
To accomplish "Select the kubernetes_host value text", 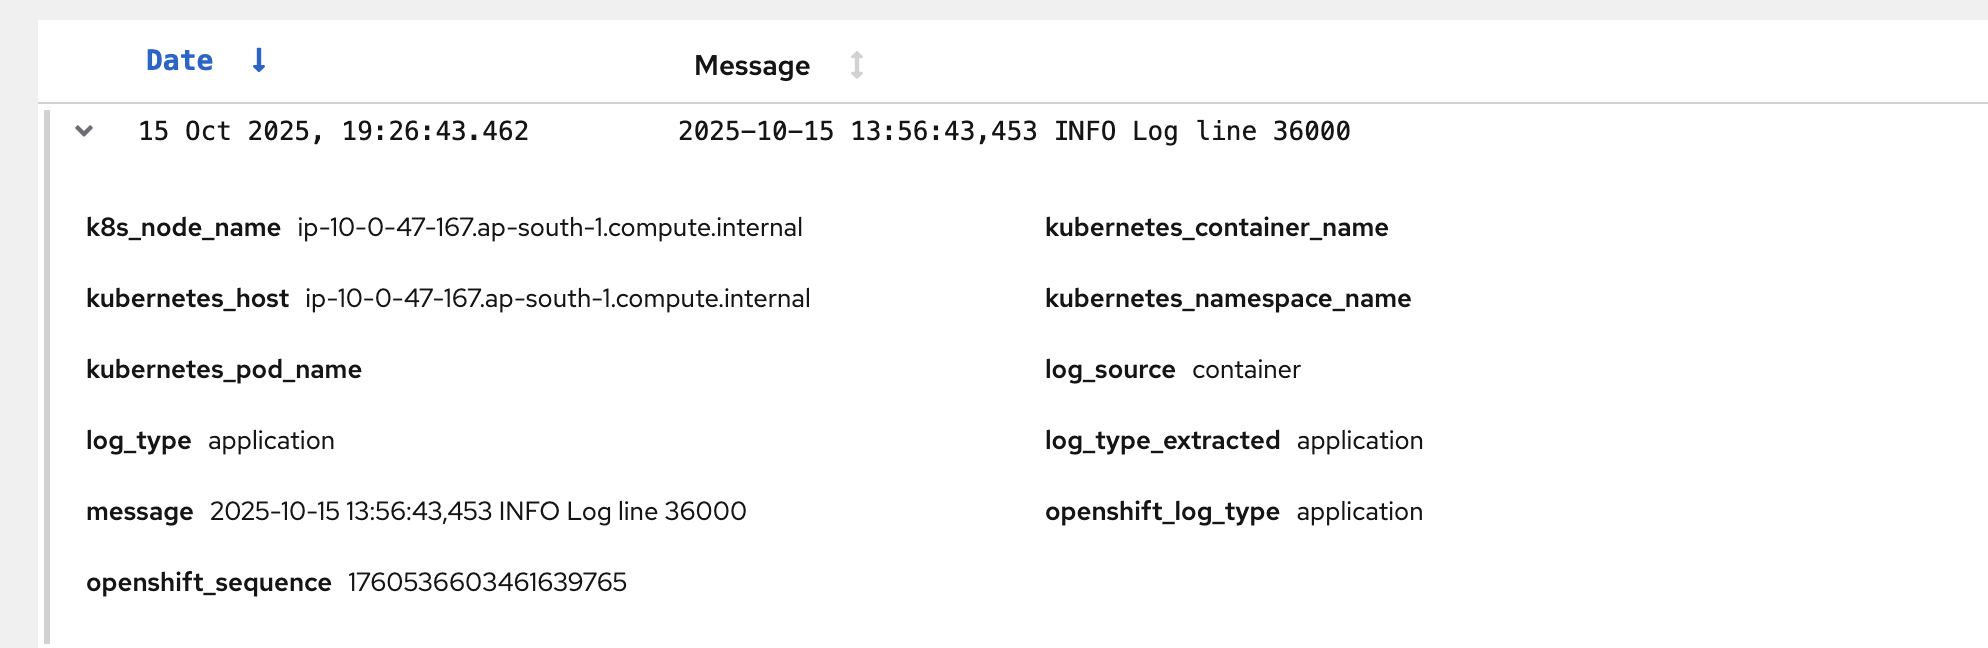I will [557, 299].
